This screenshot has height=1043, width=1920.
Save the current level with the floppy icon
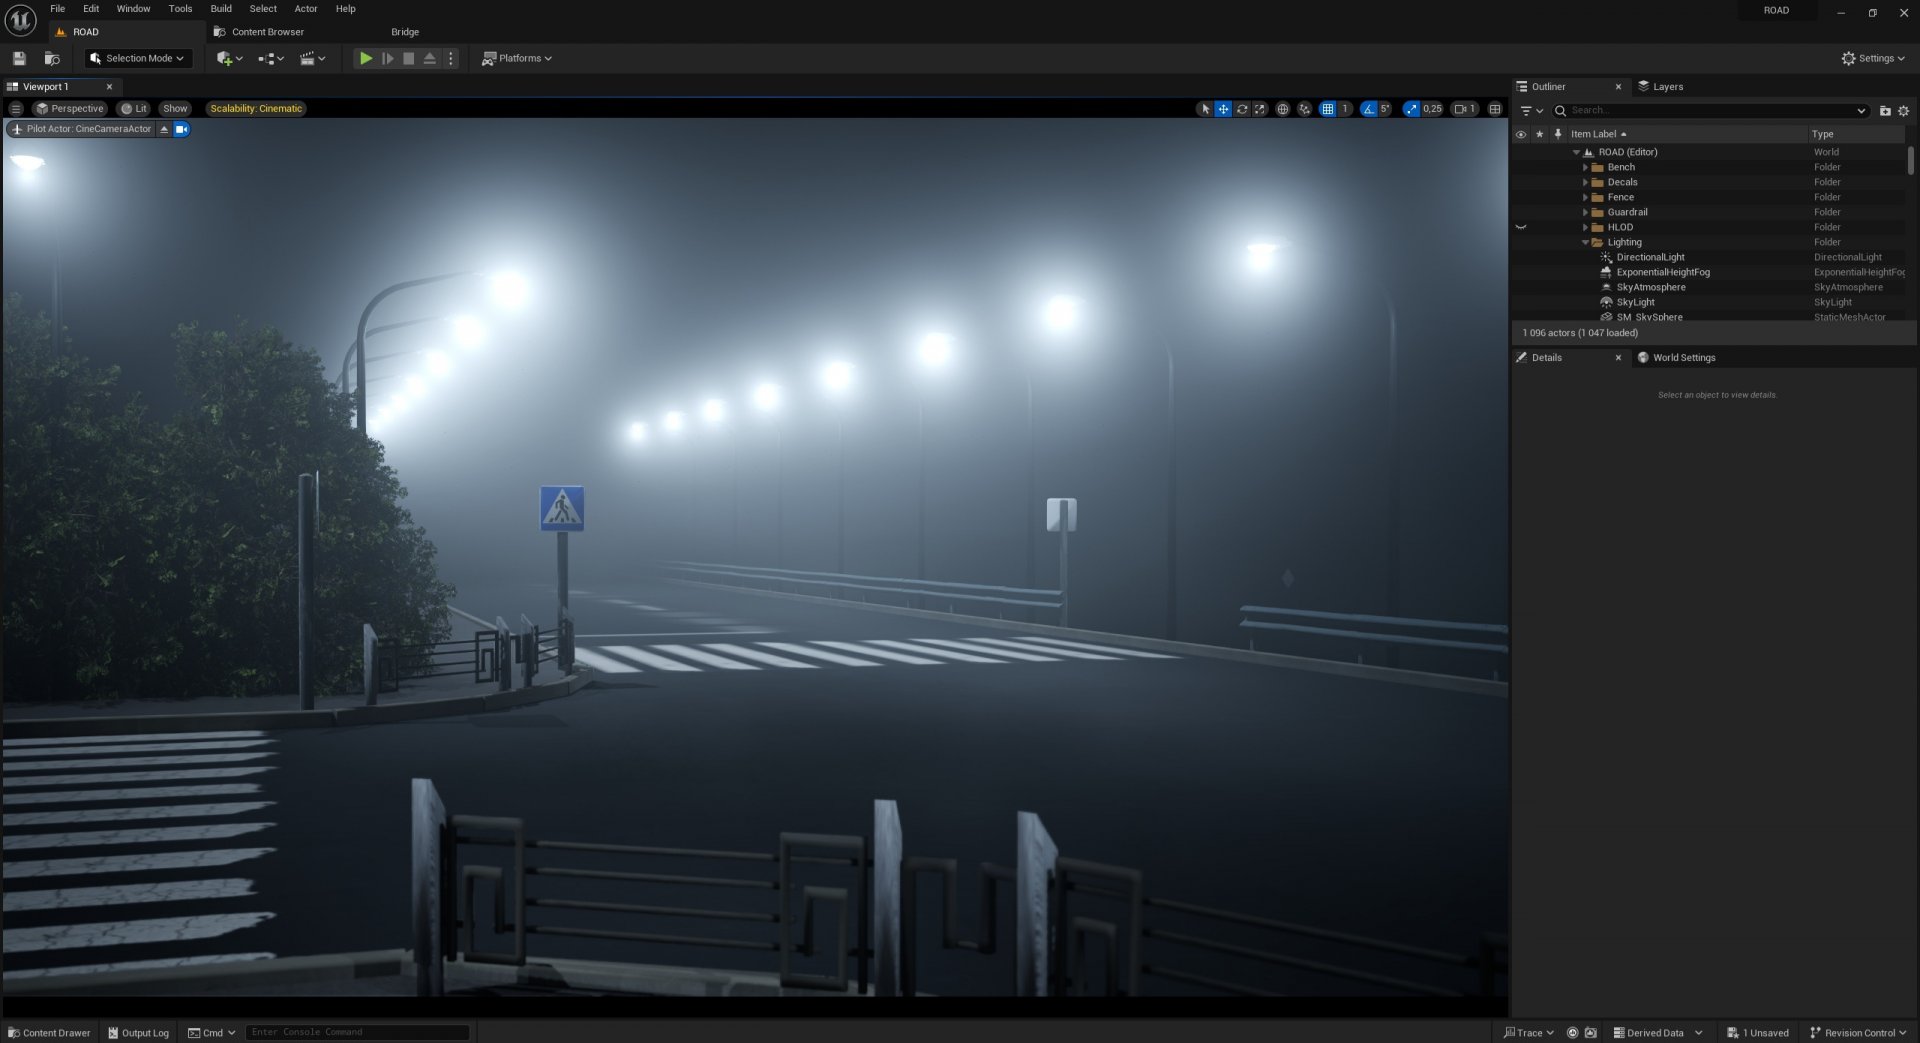coord(19,59)
